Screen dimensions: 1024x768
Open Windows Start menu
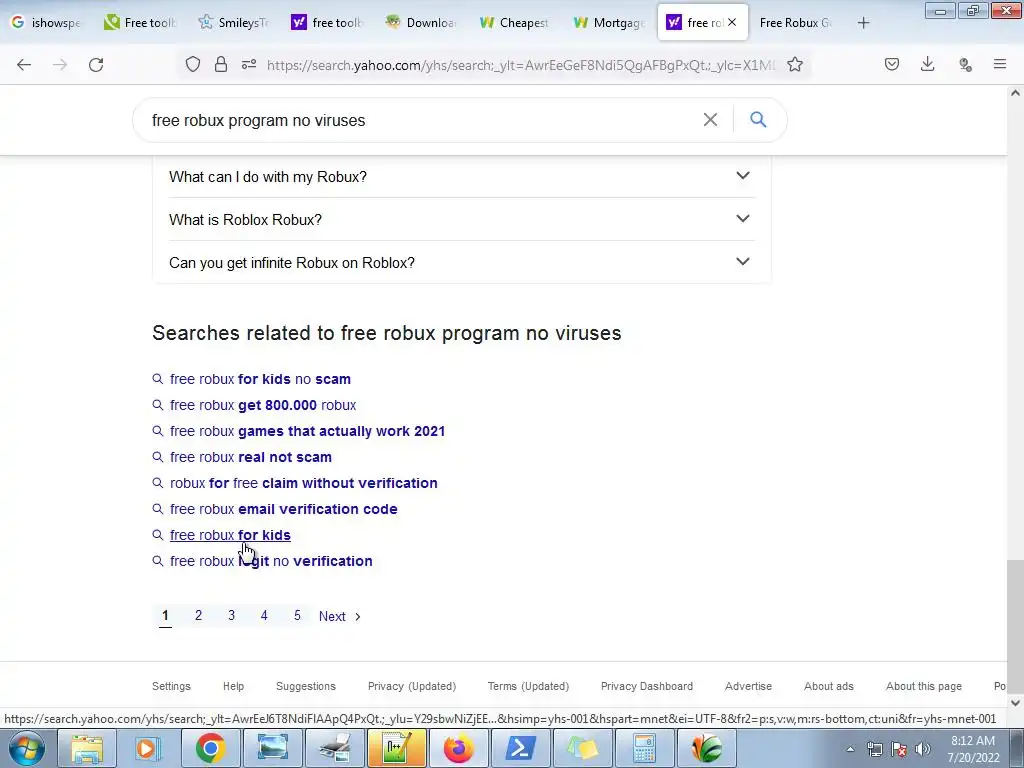pos(27,748)
